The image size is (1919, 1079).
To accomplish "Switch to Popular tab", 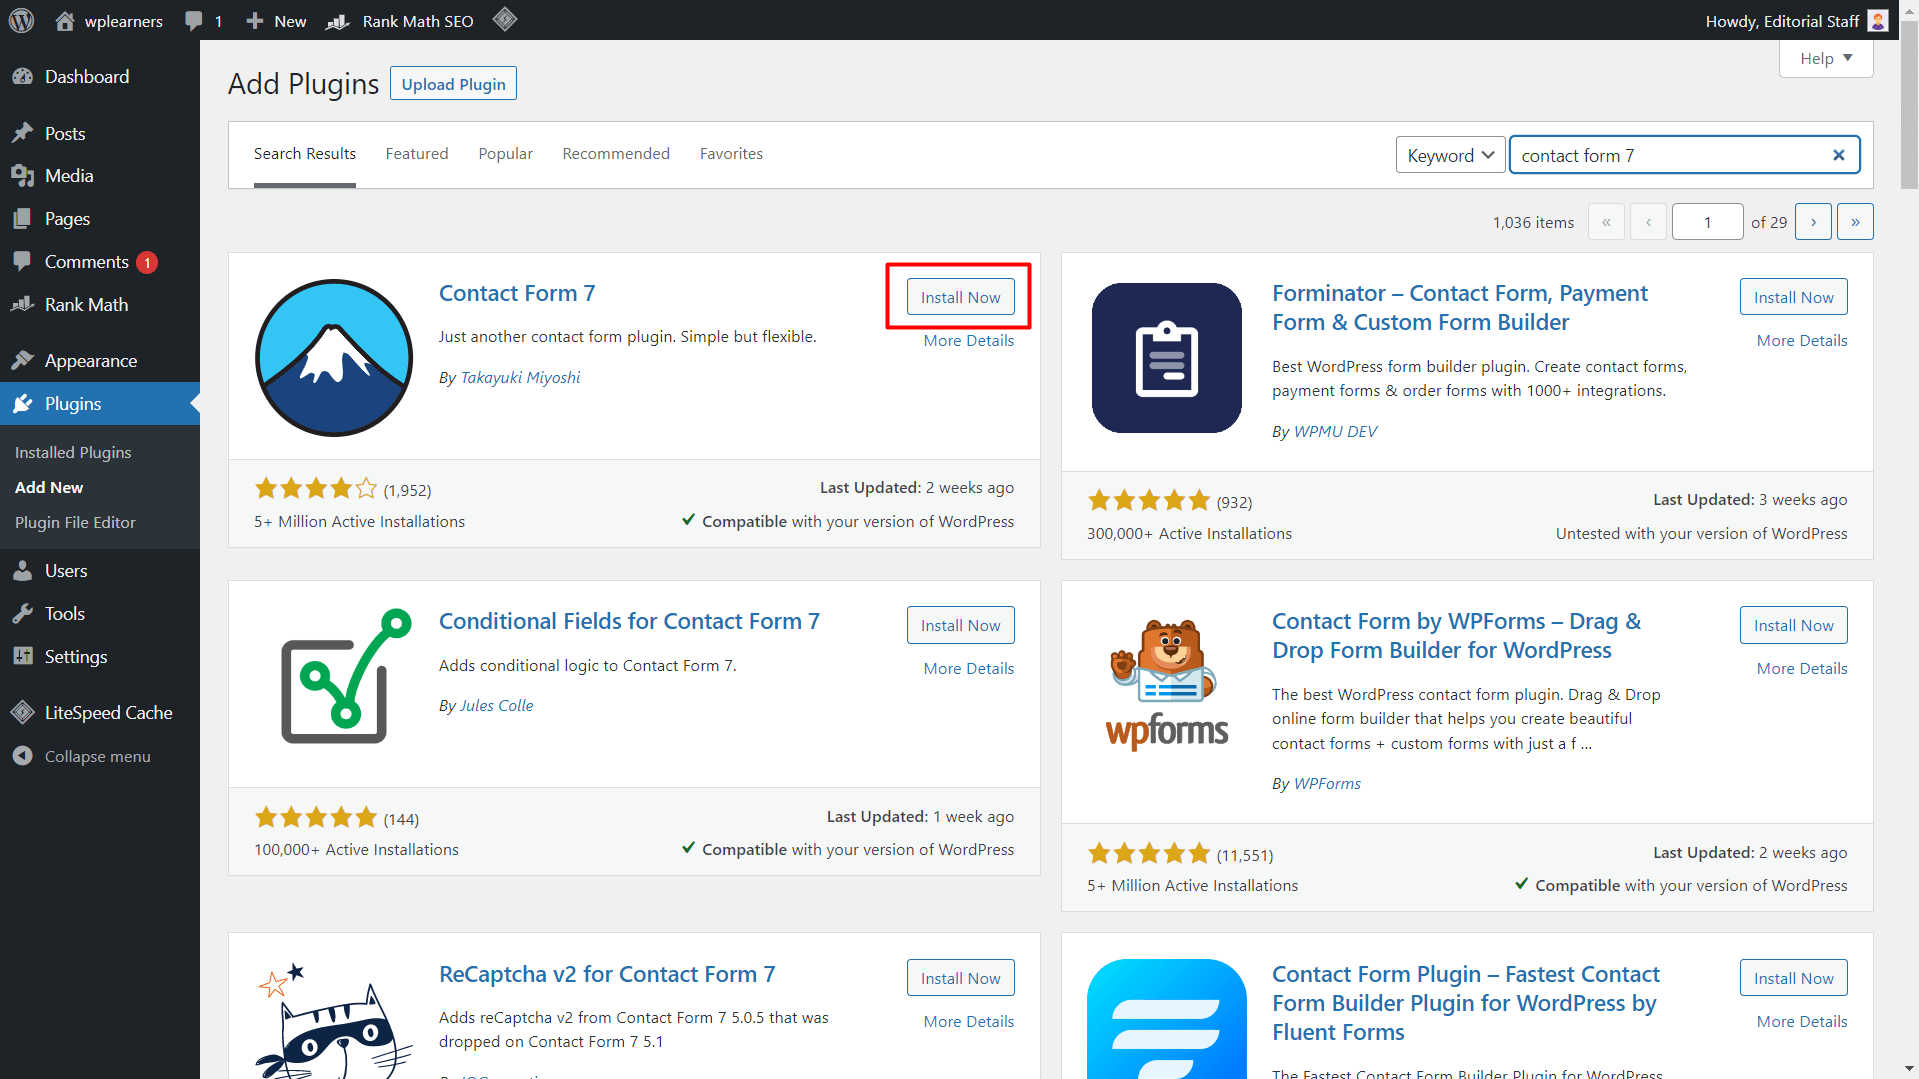I will 505,154.
